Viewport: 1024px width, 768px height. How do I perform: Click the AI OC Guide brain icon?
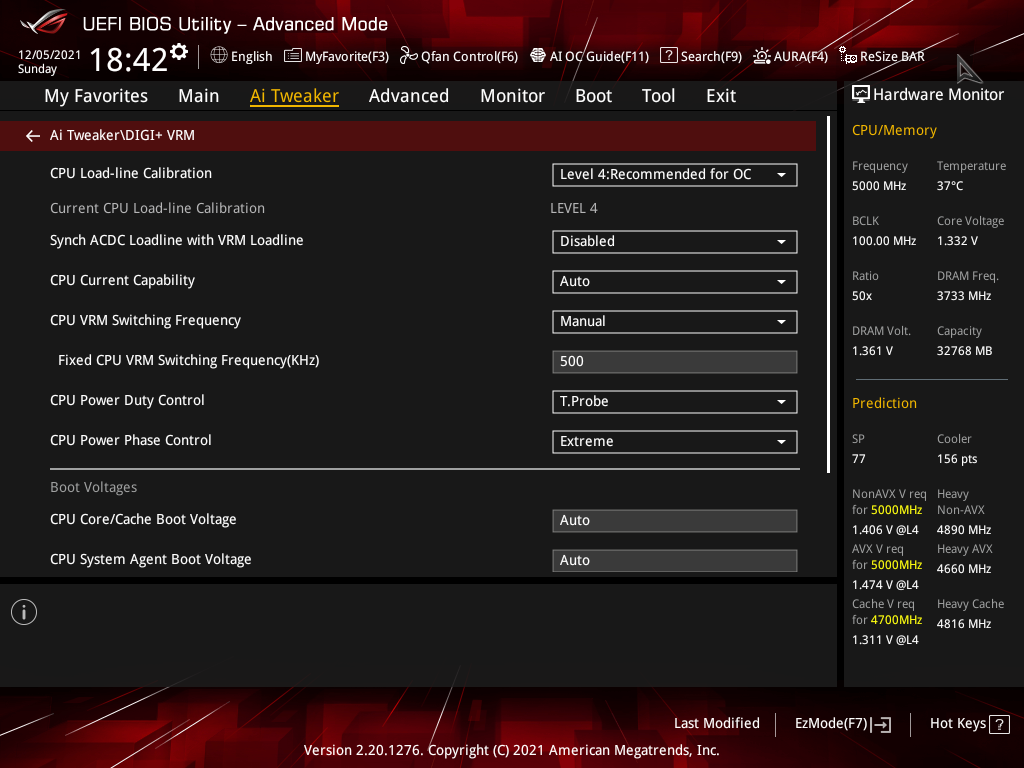pos(537,56)
